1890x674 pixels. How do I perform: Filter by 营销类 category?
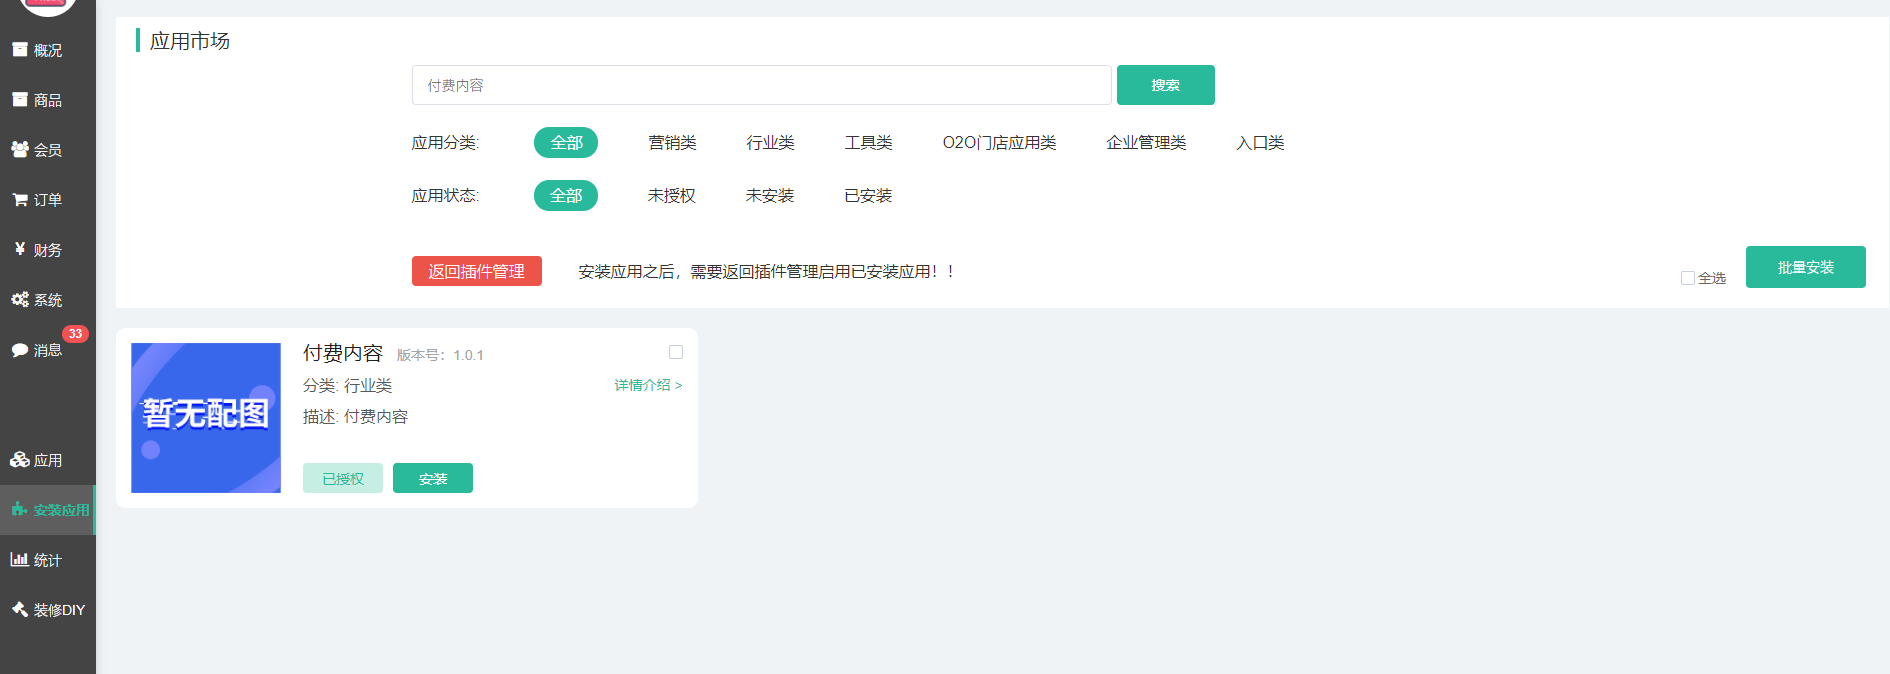pyautogui.click(x=672, y=143)
